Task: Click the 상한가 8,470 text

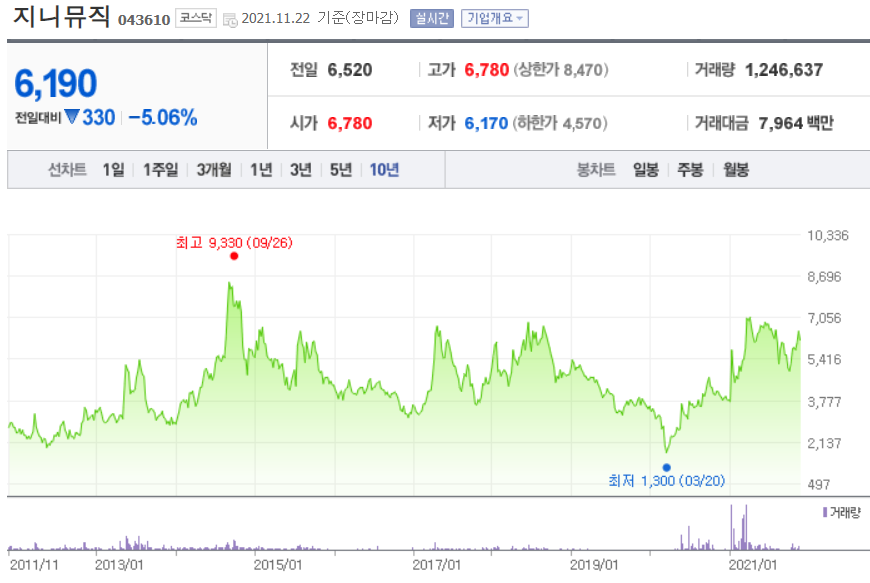Action: (x=561, y=70)
